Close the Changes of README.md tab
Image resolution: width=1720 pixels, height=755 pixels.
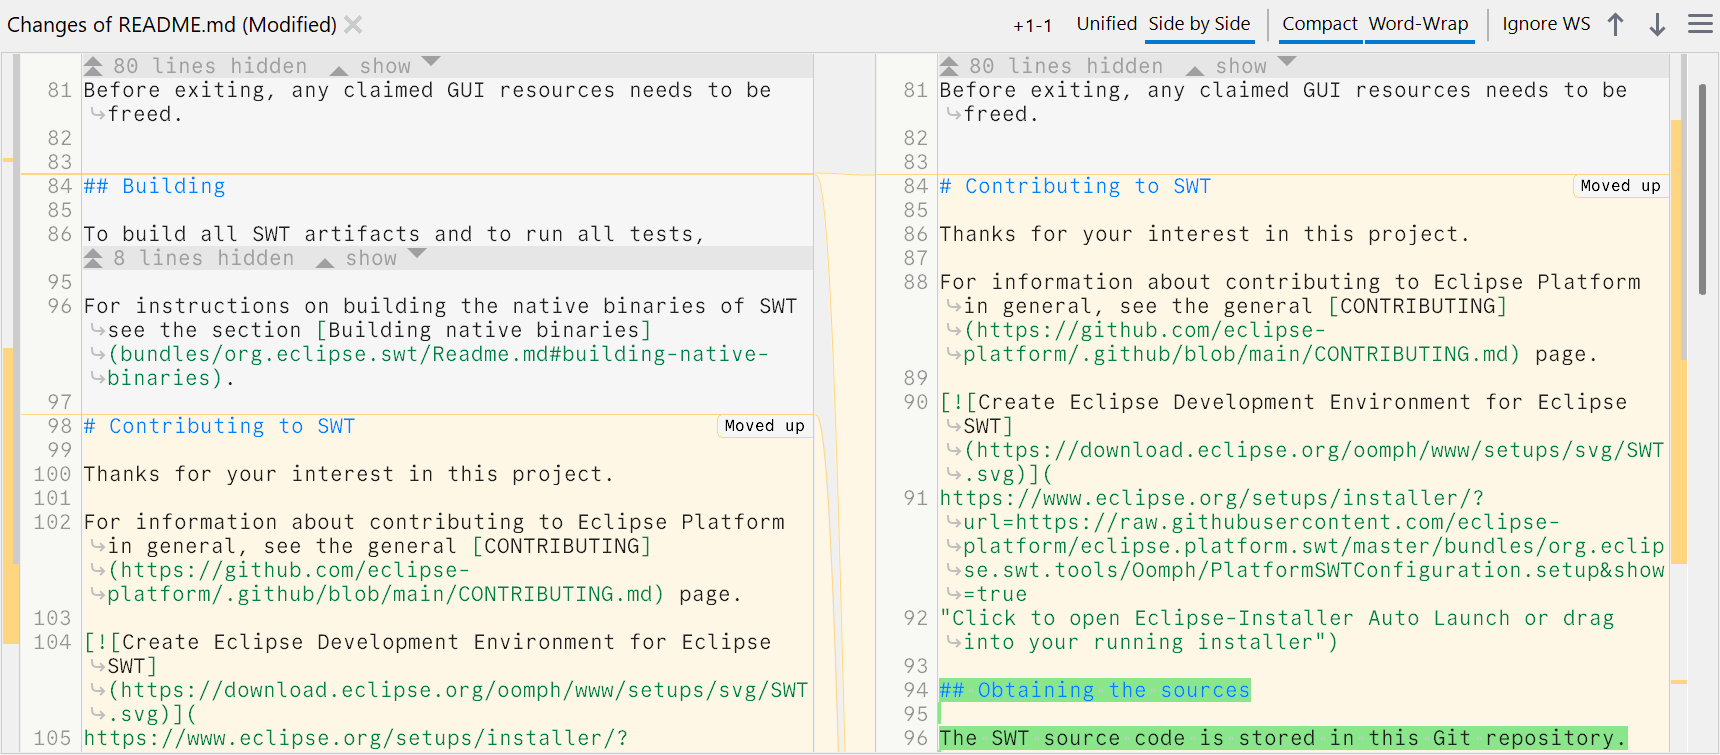point(353,24)
